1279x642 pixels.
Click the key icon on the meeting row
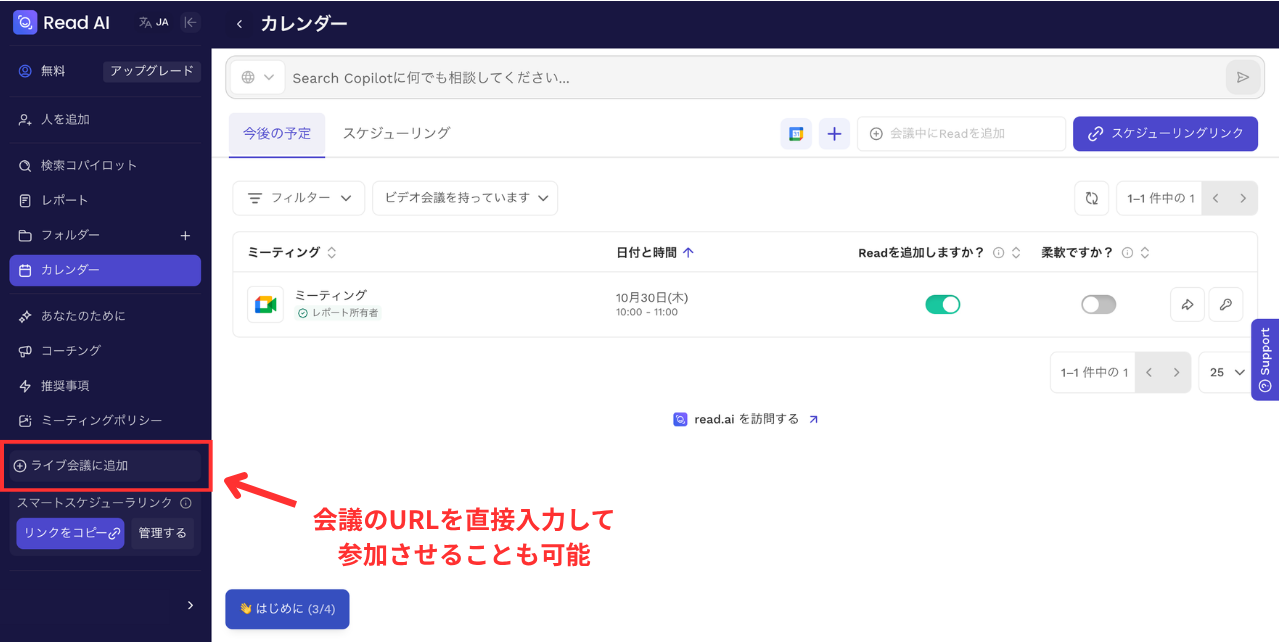tap(1225, 304)
